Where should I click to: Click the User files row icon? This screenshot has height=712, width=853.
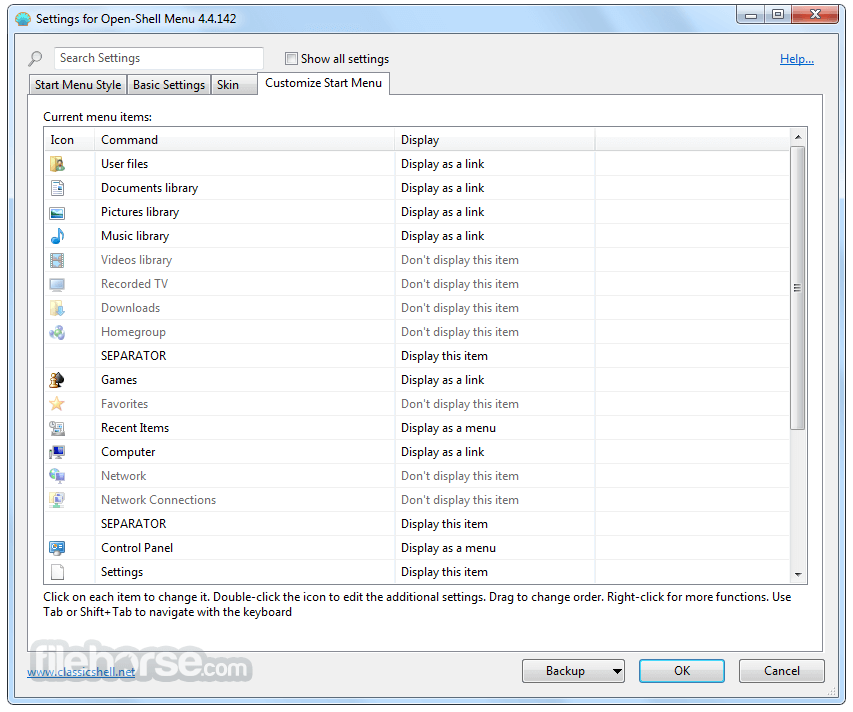coord(57,164)
